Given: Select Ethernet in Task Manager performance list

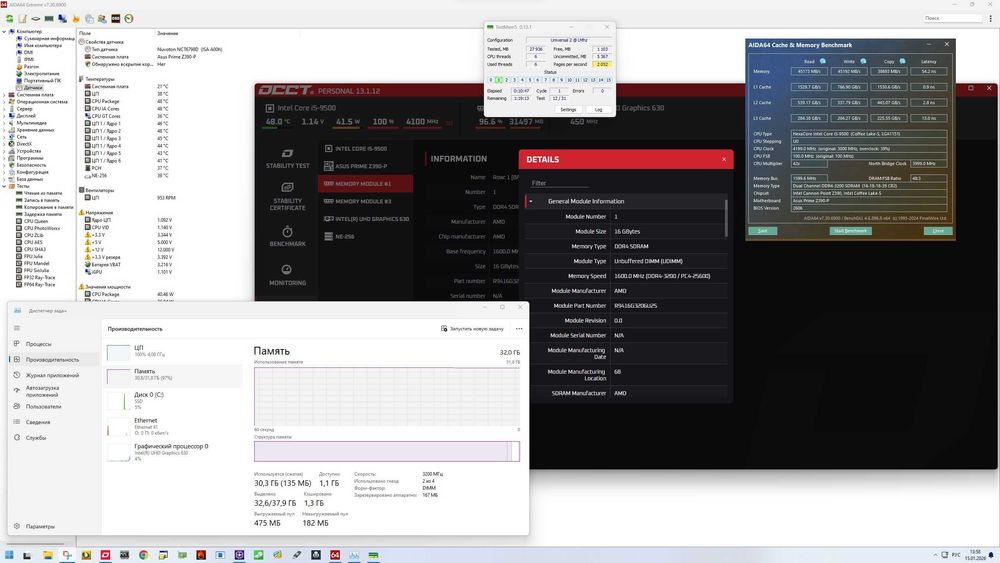Looking at the screenshot, I should click(x=173, y=426).
